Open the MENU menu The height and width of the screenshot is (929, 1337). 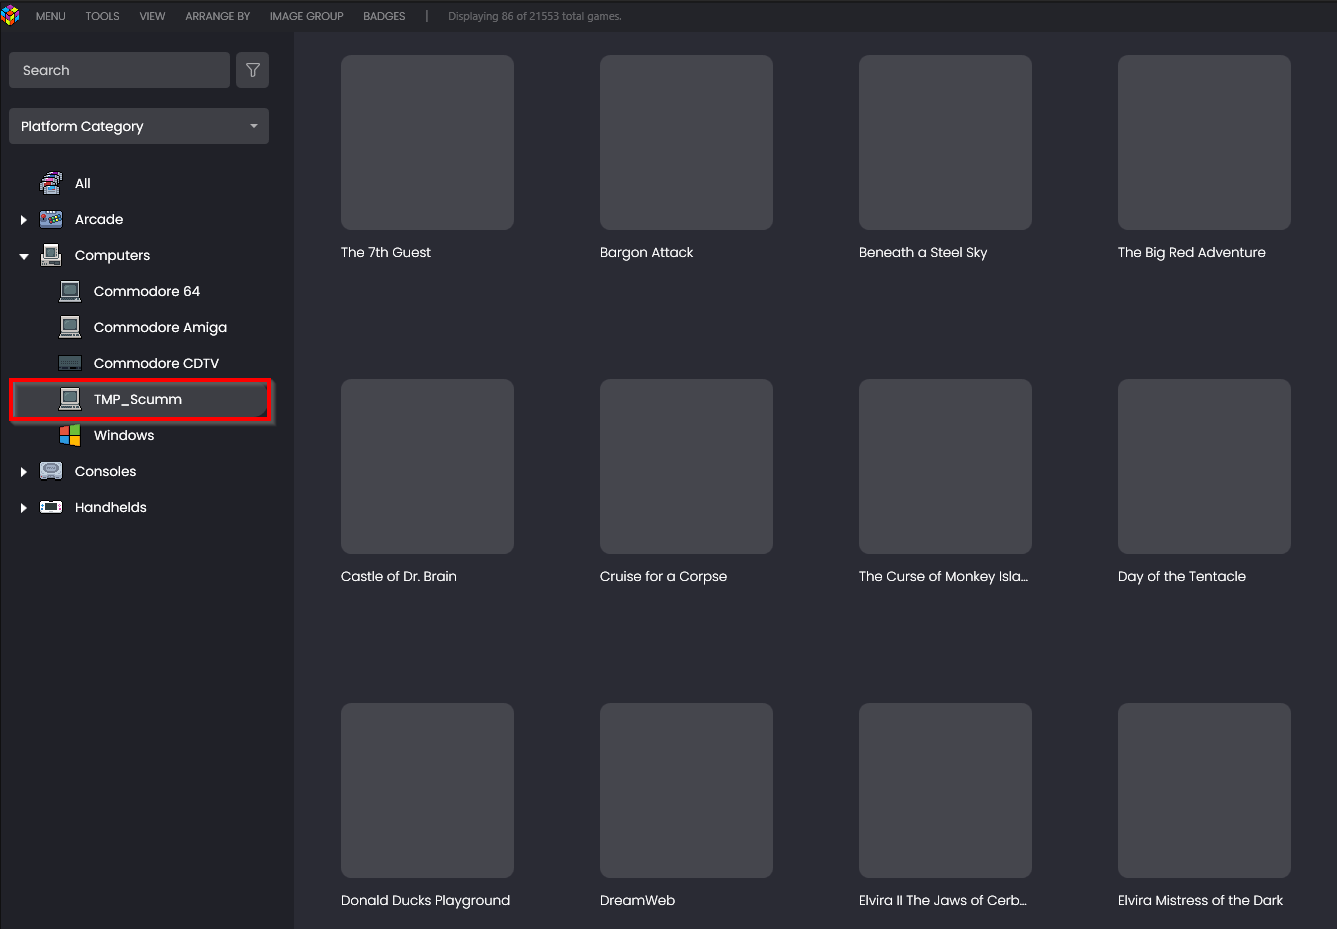[50, 16]
